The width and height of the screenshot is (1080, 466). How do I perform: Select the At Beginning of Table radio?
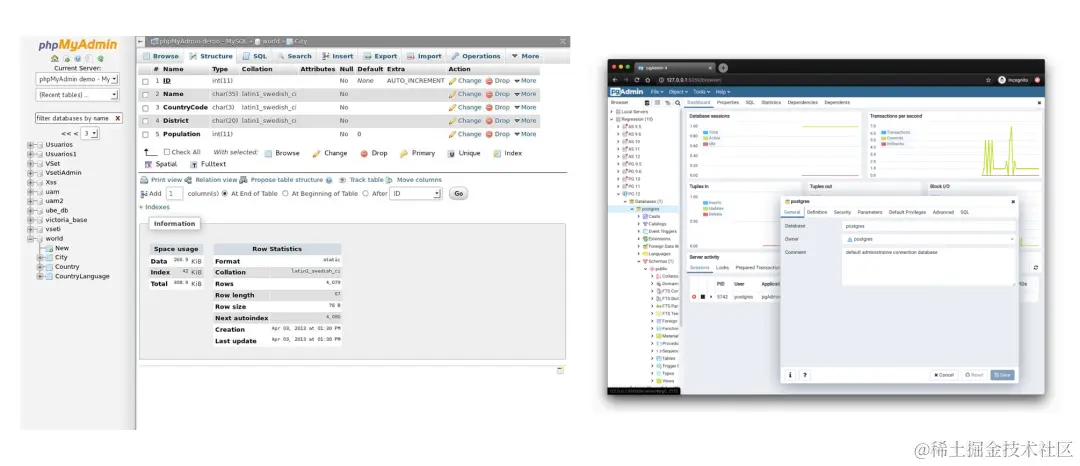click(x=285, y=194)
